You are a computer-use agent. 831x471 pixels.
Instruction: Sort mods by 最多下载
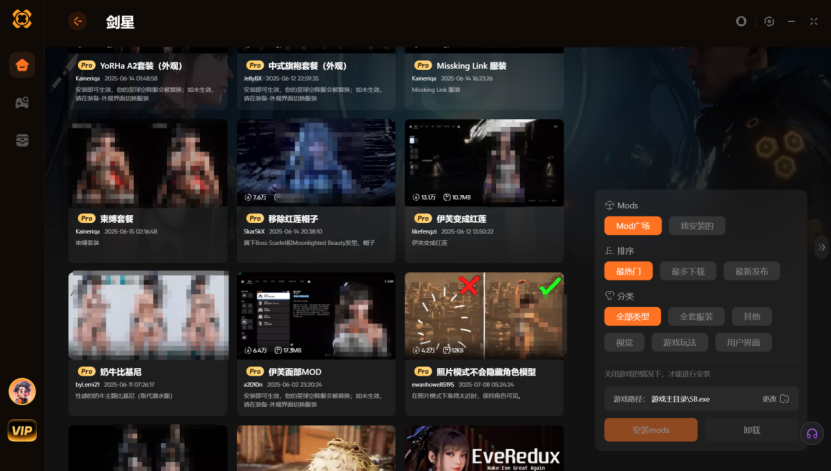click(x=688, y=271)
